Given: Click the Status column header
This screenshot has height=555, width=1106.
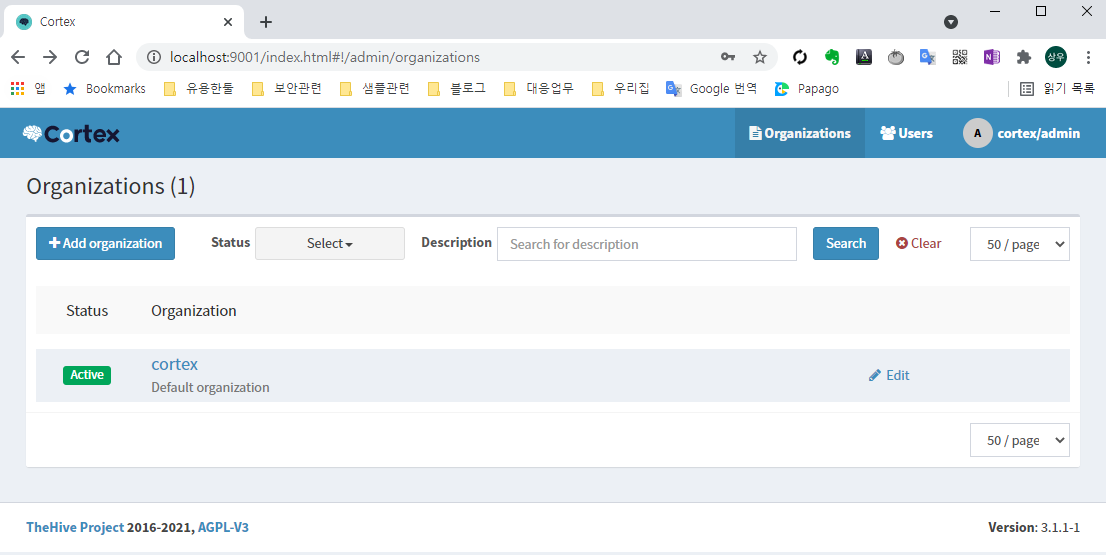Looking at the screenshot, I should point(87,310).
